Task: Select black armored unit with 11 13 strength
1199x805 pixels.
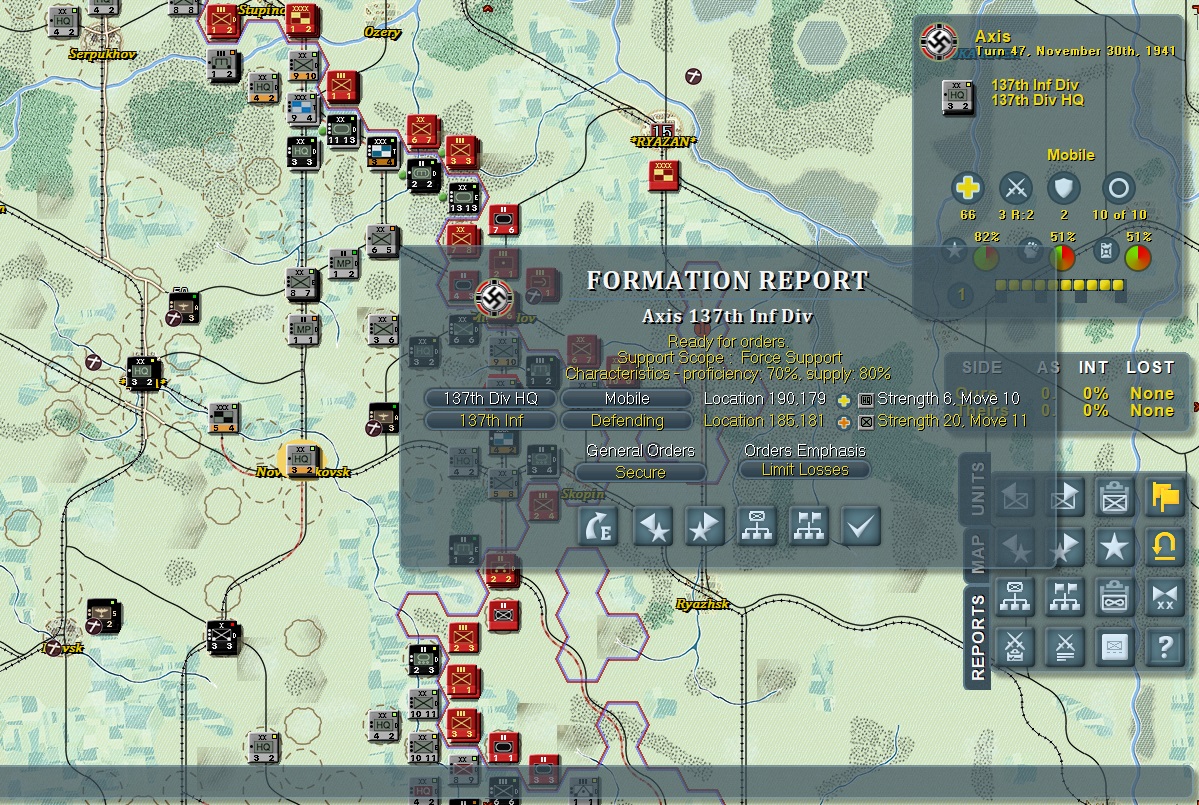Action: [342, 131]
